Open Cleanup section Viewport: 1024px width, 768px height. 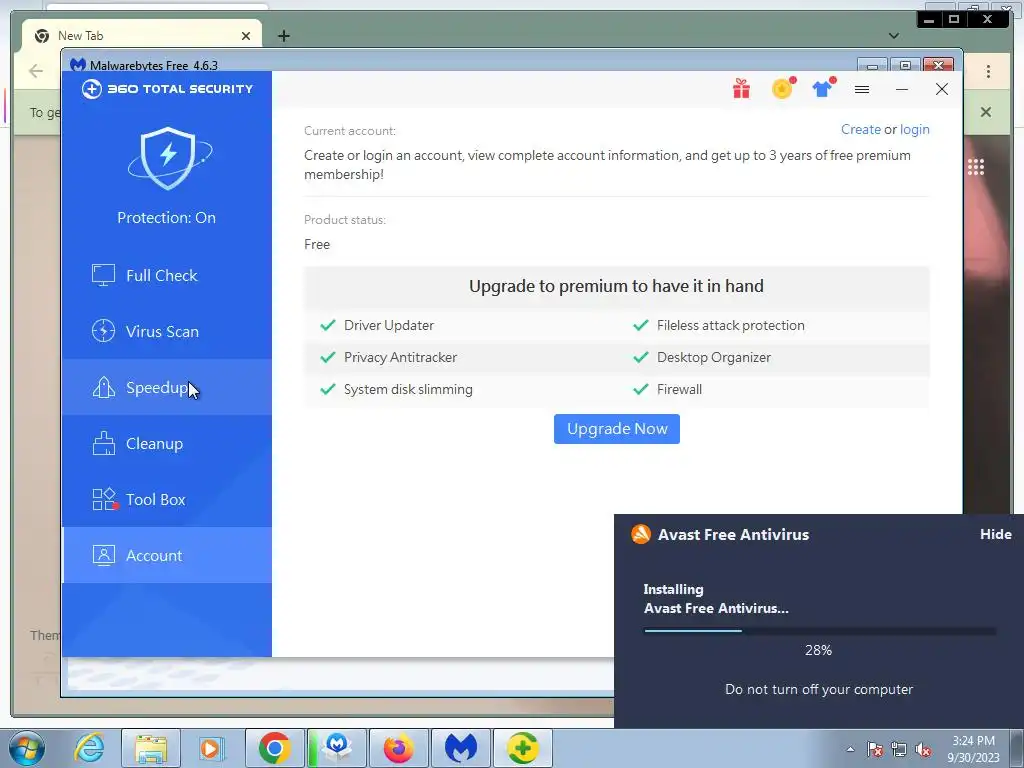point(167,443)
